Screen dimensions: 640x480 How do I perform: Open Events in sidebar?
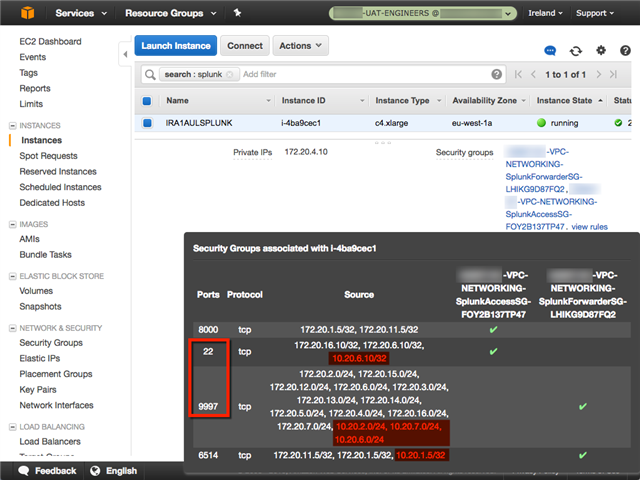click(x=33, y=57)
